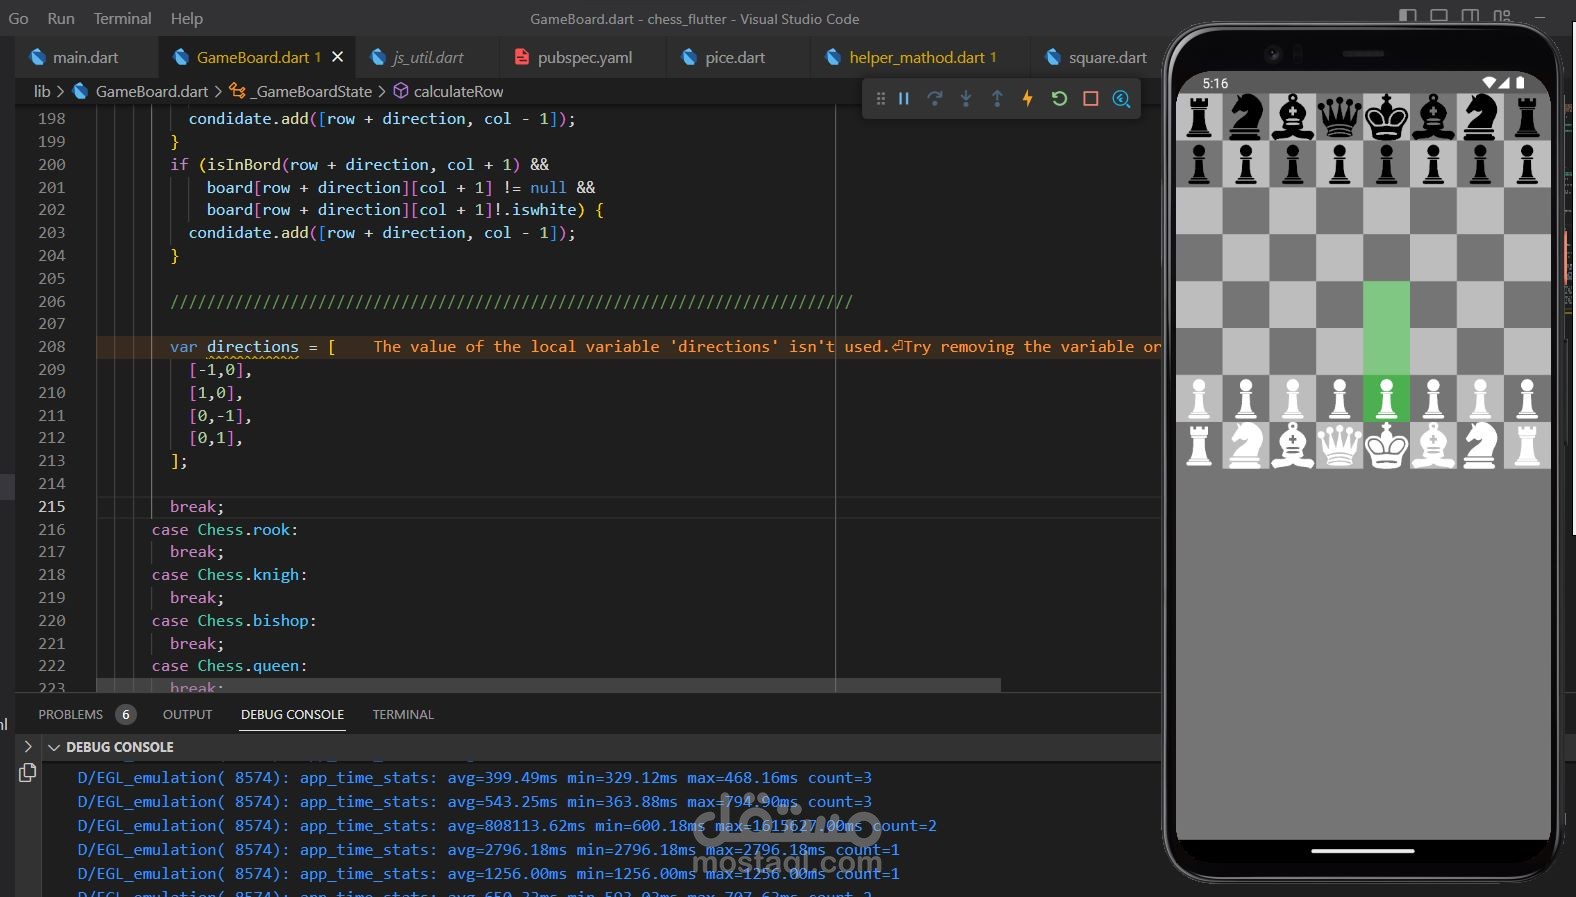
Task: Open the Terminal menu
Action: coord(122,18)
